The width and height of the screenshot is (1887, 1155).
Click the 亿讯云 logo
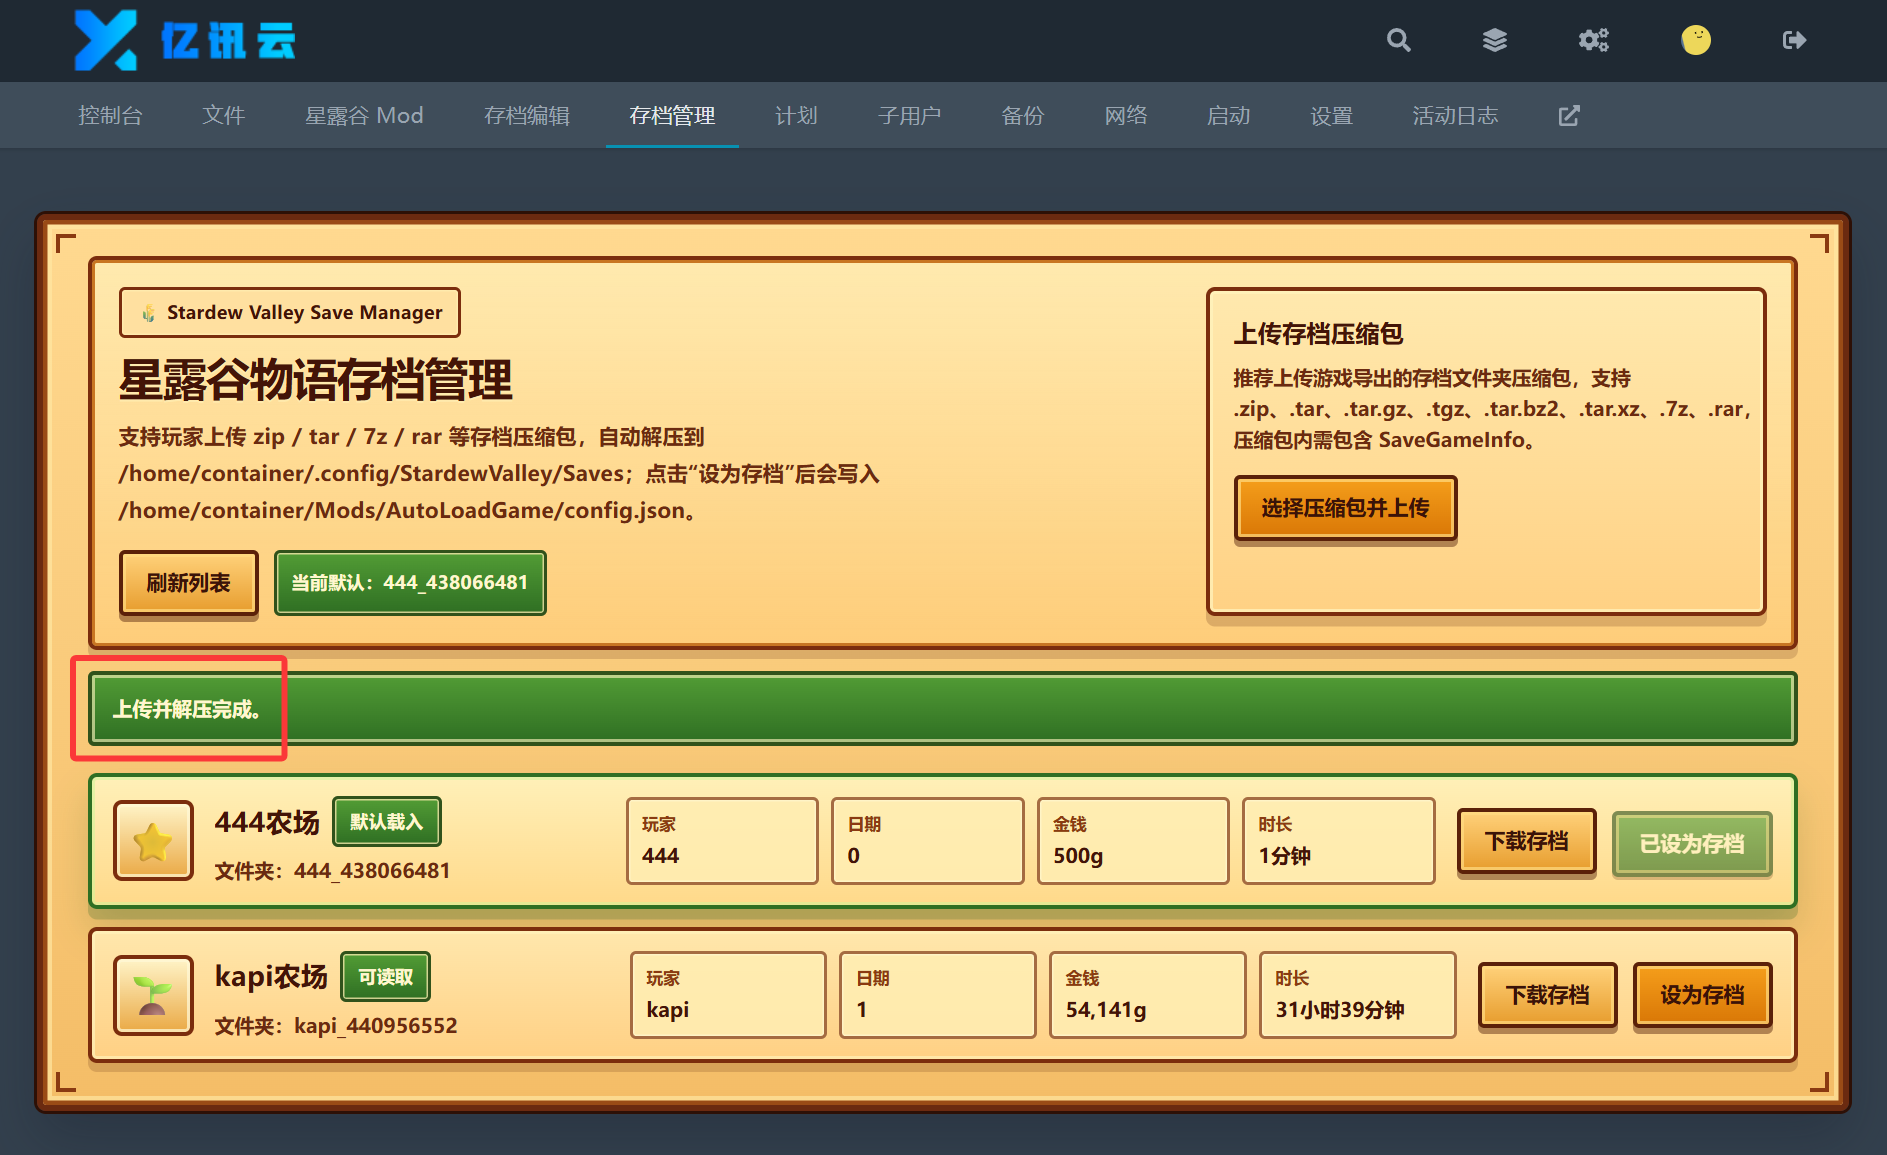tap(185, 41)
